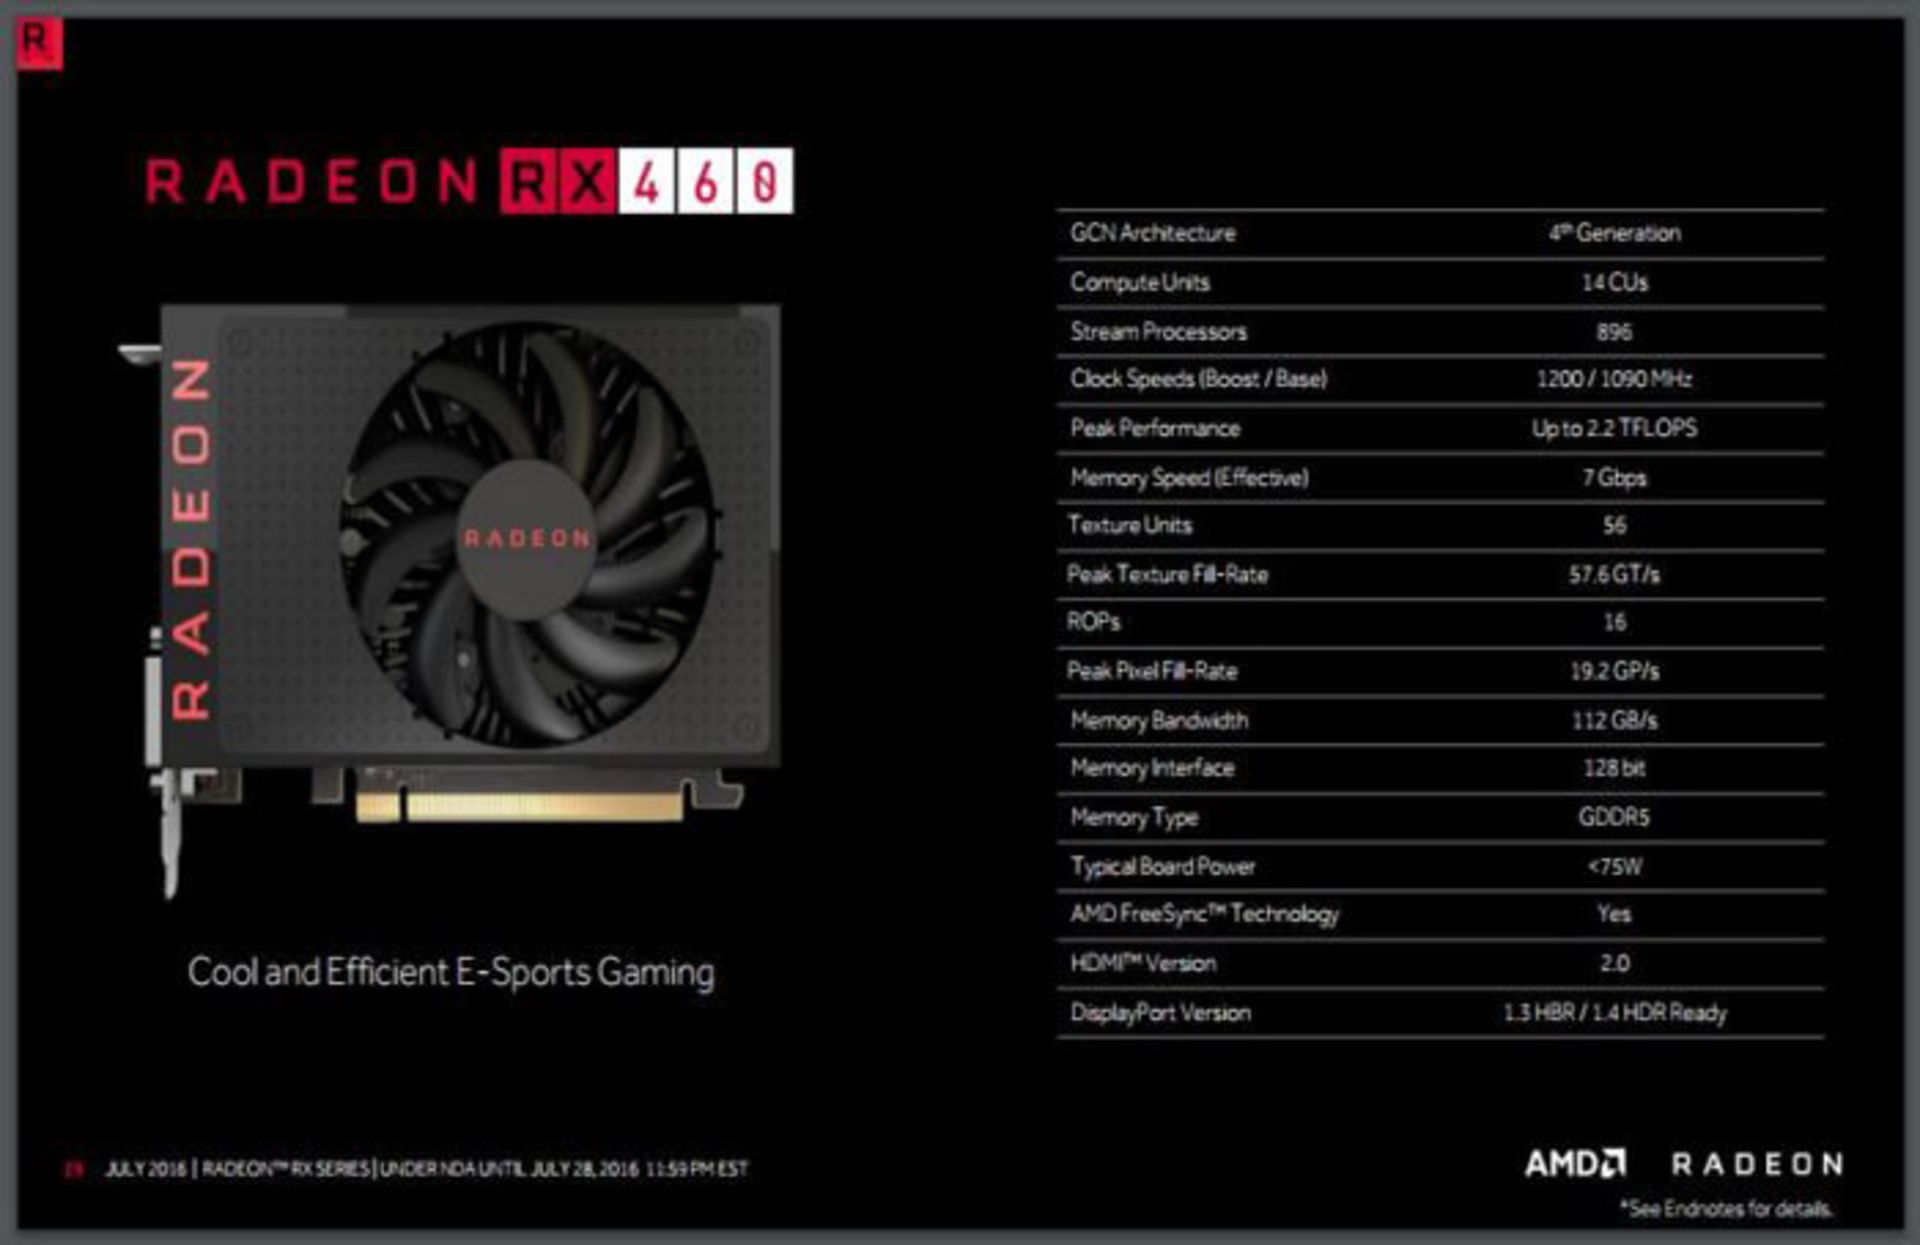Click the Cool and Efficient E-Sports Gaming tagline

[451, 972]
